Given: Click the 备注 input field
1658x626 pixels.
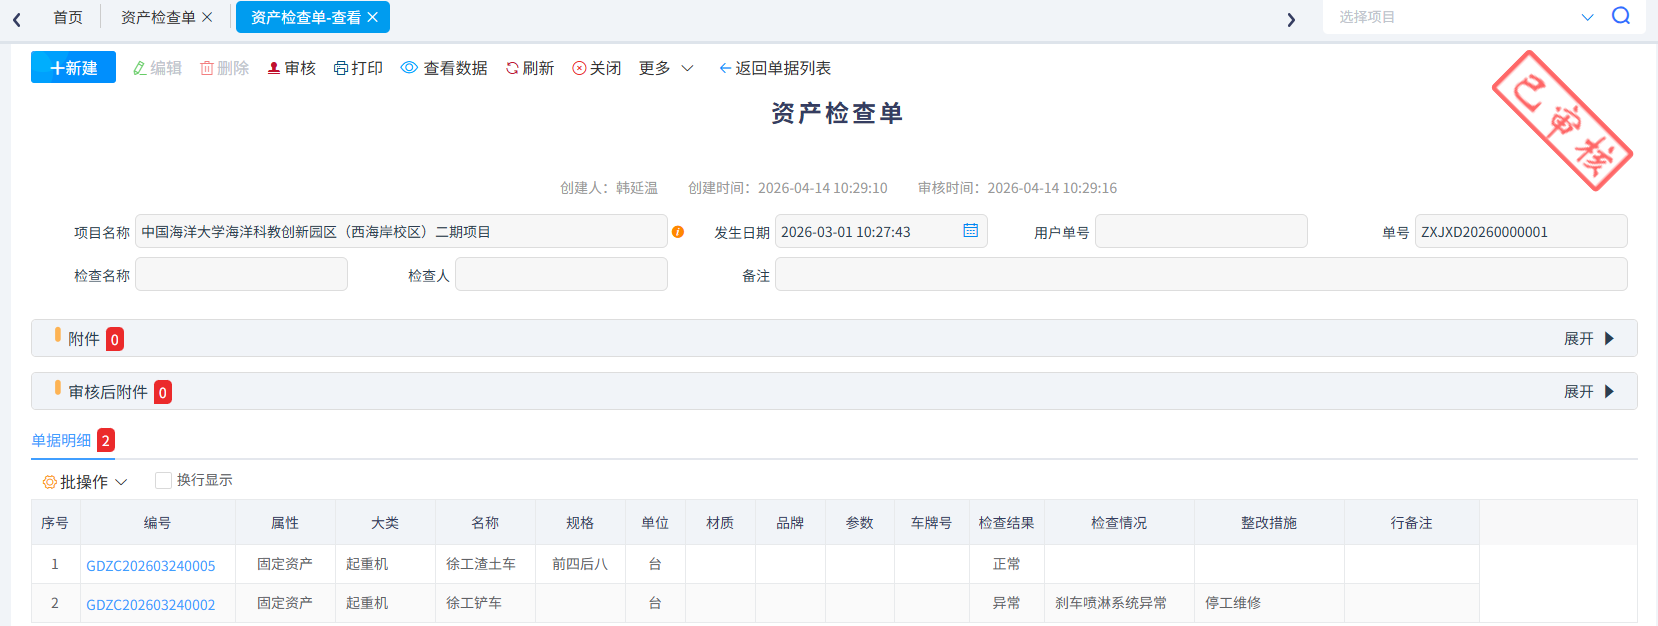Looking at the screenshot, I should point(1201,274).
